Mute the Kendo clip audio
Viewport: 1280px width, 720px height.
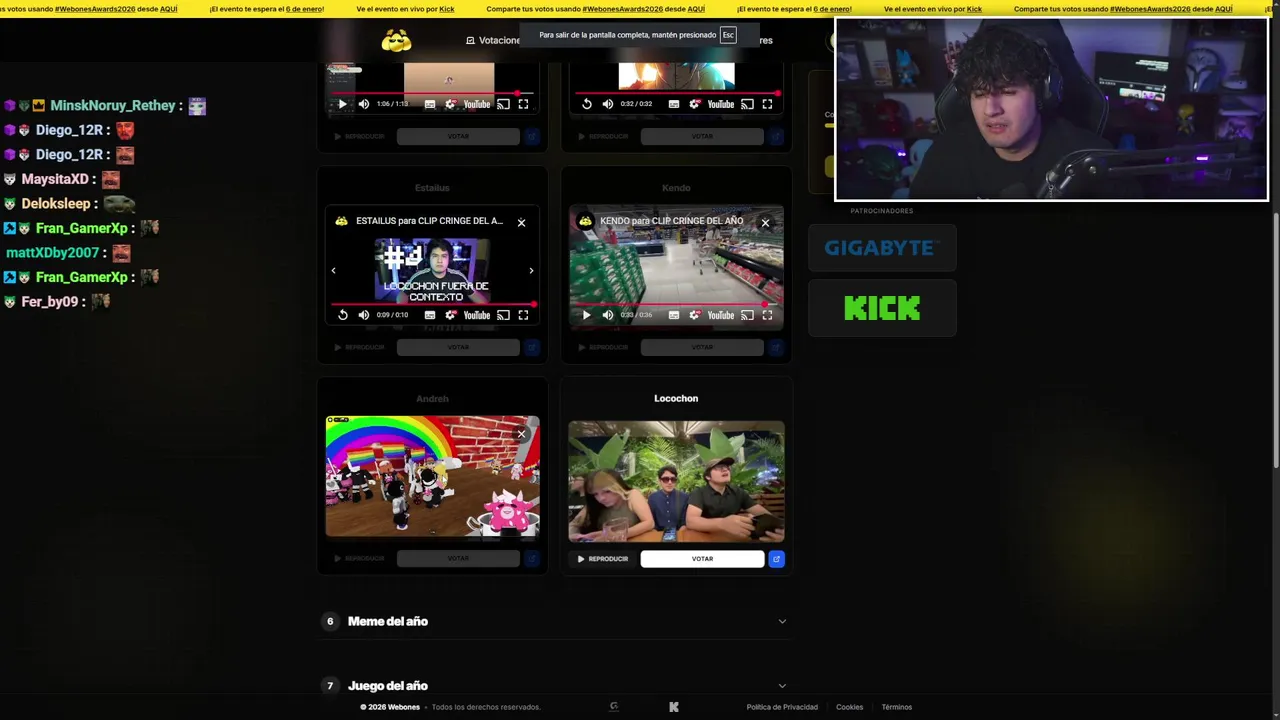608,315
